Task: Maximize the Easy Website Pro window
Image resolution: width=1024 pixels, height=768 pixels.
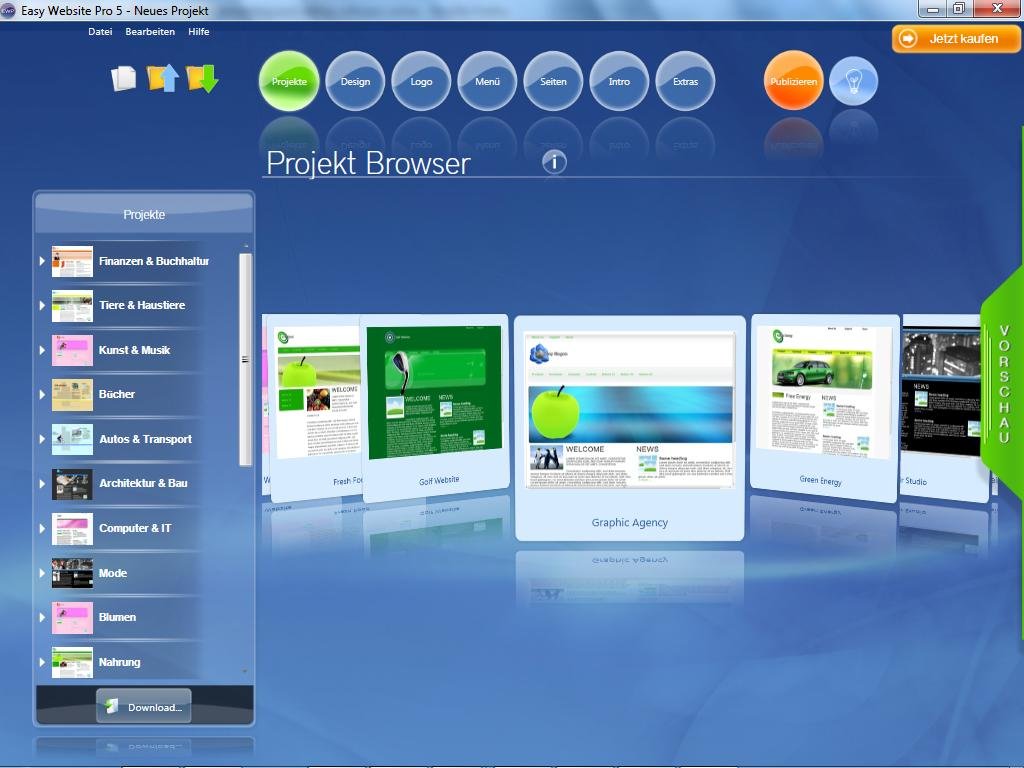Action: [x=959, y=8]
